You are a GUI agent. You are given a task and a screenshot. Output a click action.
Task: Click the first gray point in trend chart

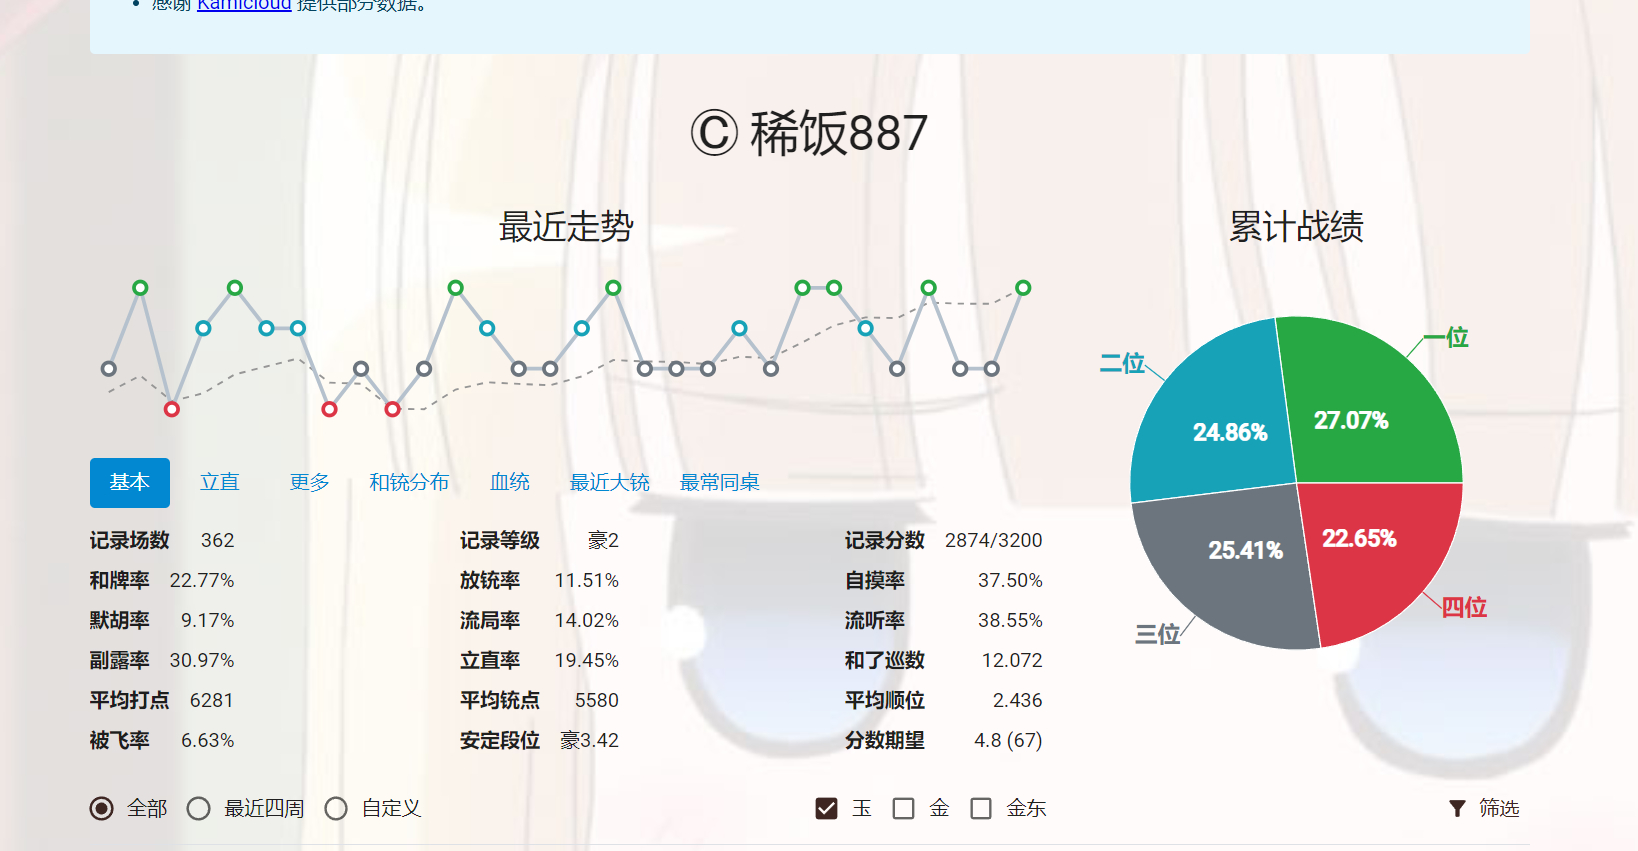(109, 369)
